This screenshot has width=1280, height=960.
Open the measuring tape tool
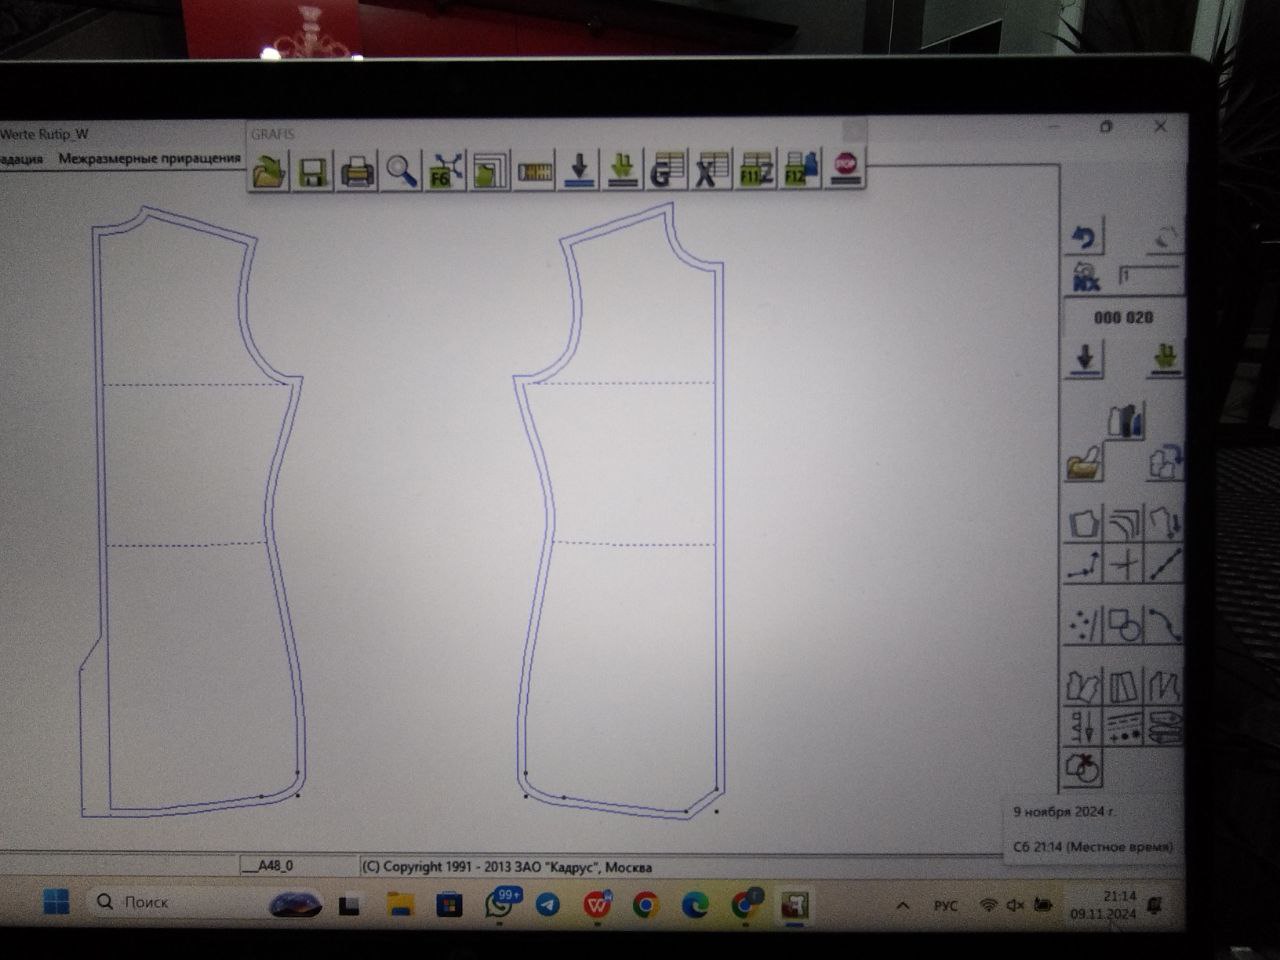pos(535,170)
